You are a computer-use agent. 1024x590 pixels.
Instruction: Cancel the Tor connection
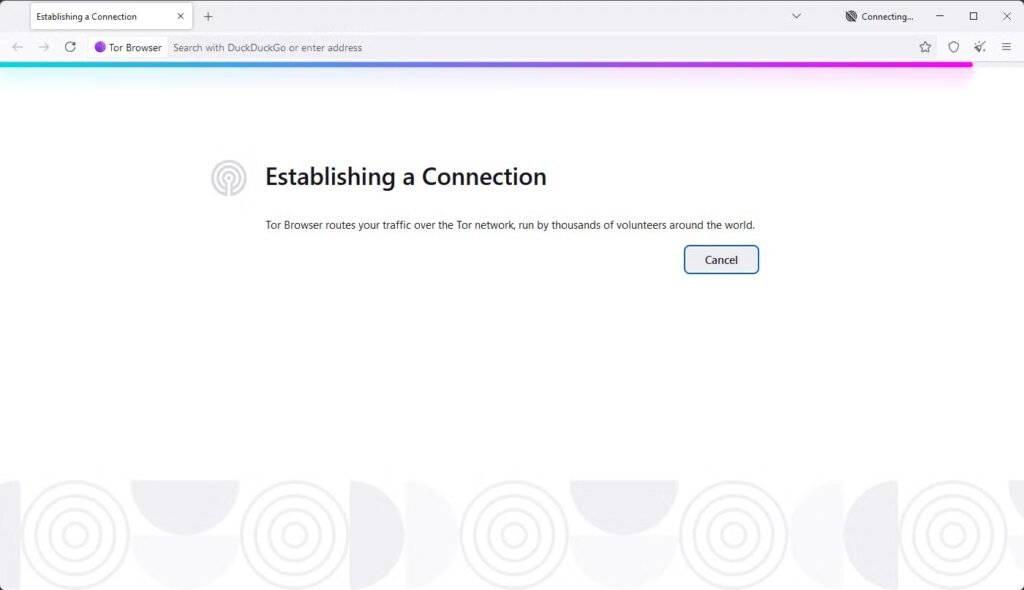point(721,259)
